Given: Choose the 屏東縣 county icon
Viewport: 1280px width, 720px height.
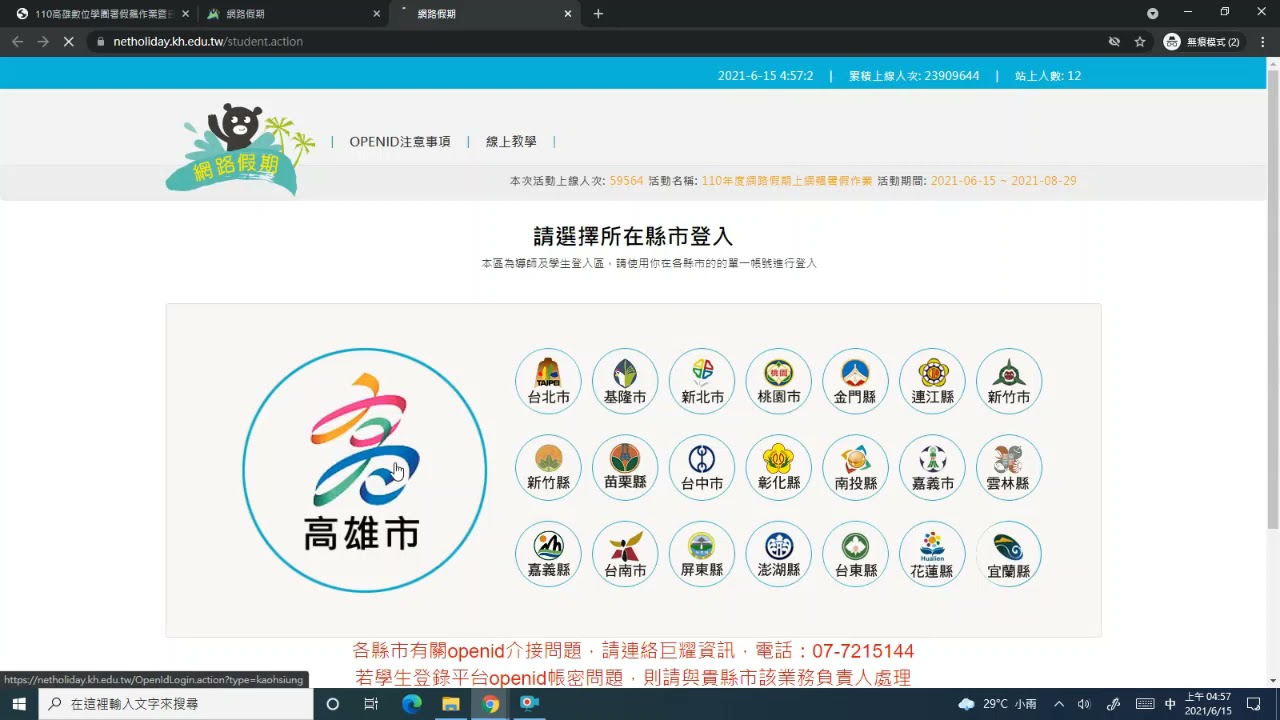Looking at the screenshot, I should point(702,554).
